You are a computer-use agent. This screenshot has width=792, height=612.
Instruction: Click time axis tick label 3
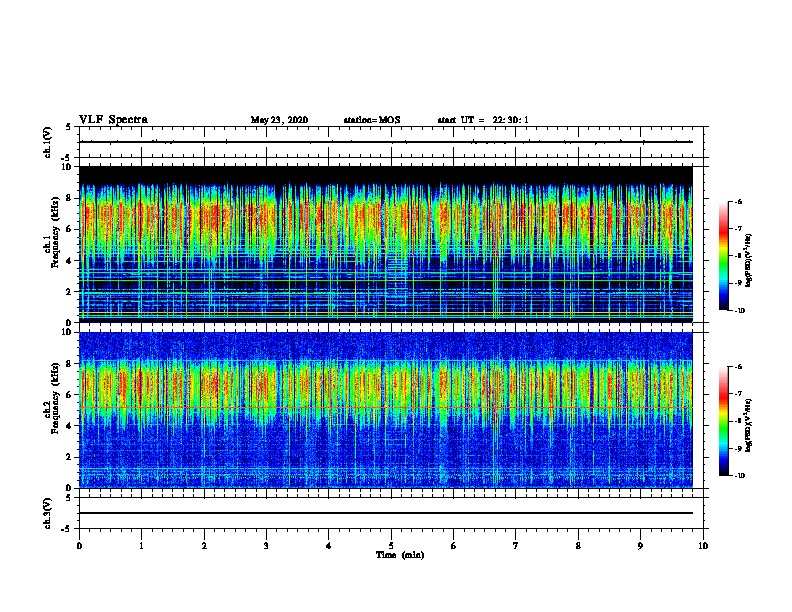tap(266, 546)
